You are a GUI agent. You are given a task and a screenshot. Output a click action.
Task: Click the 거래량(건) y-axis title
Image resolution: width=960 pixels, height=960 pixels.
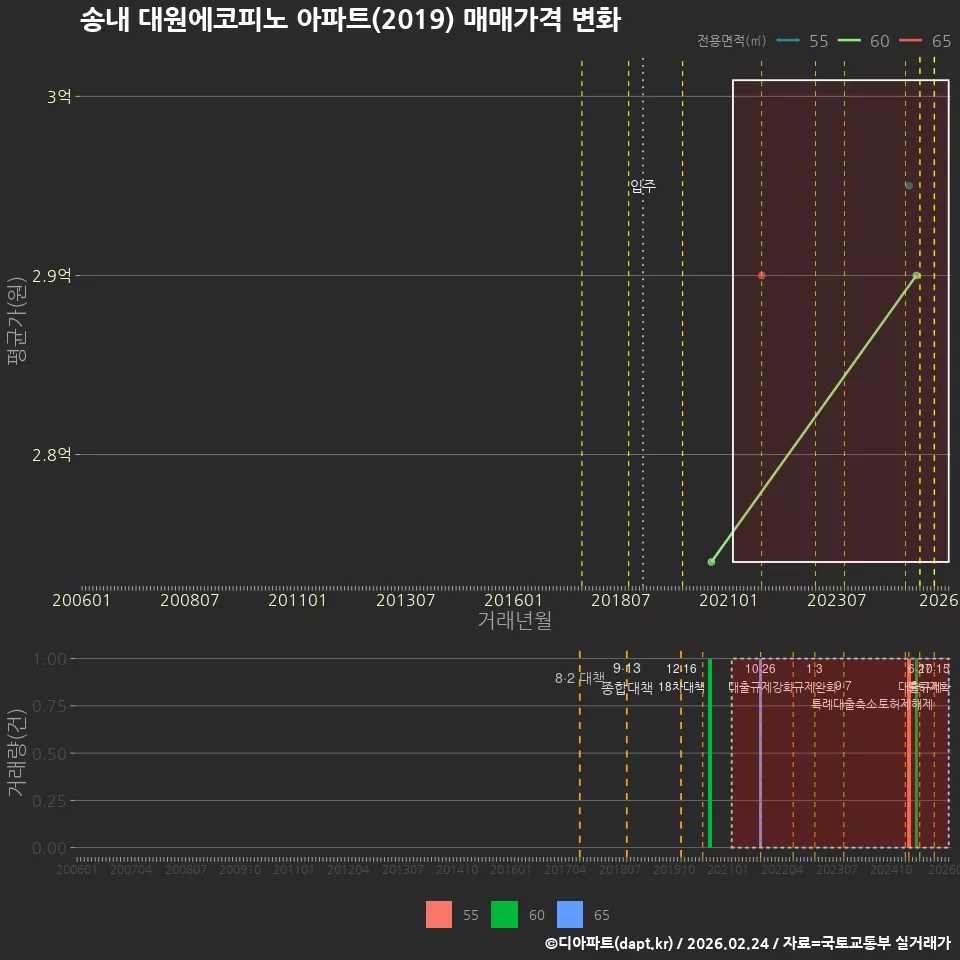(17, 753)
